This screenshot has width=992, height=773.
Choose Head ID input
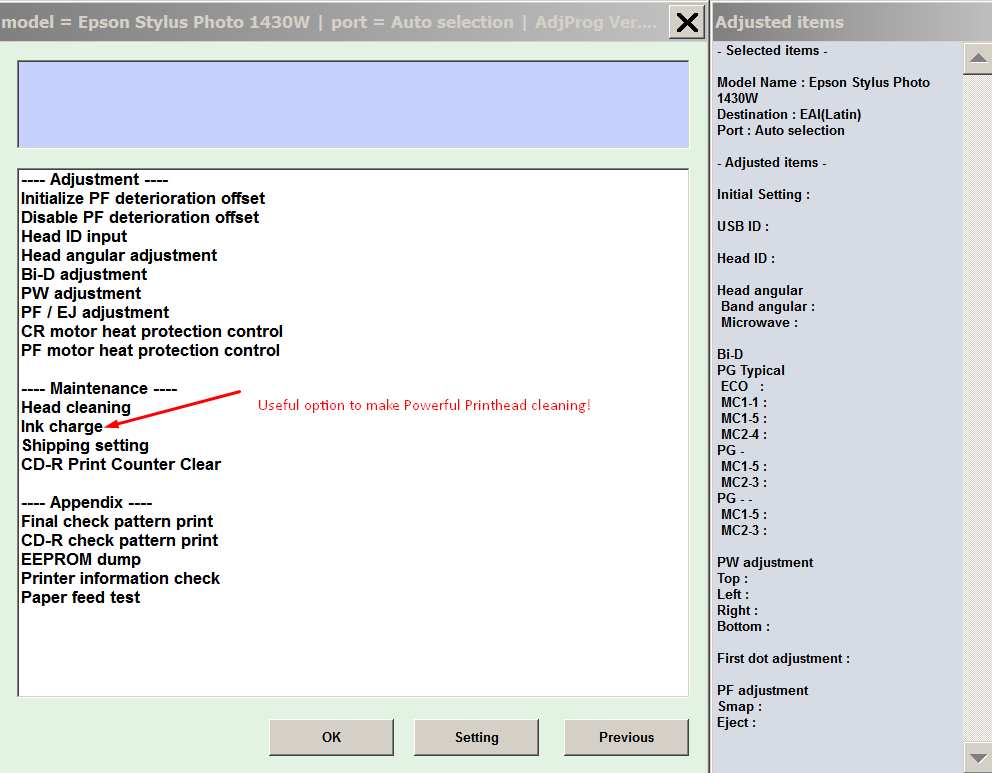(x=74, y=237)
